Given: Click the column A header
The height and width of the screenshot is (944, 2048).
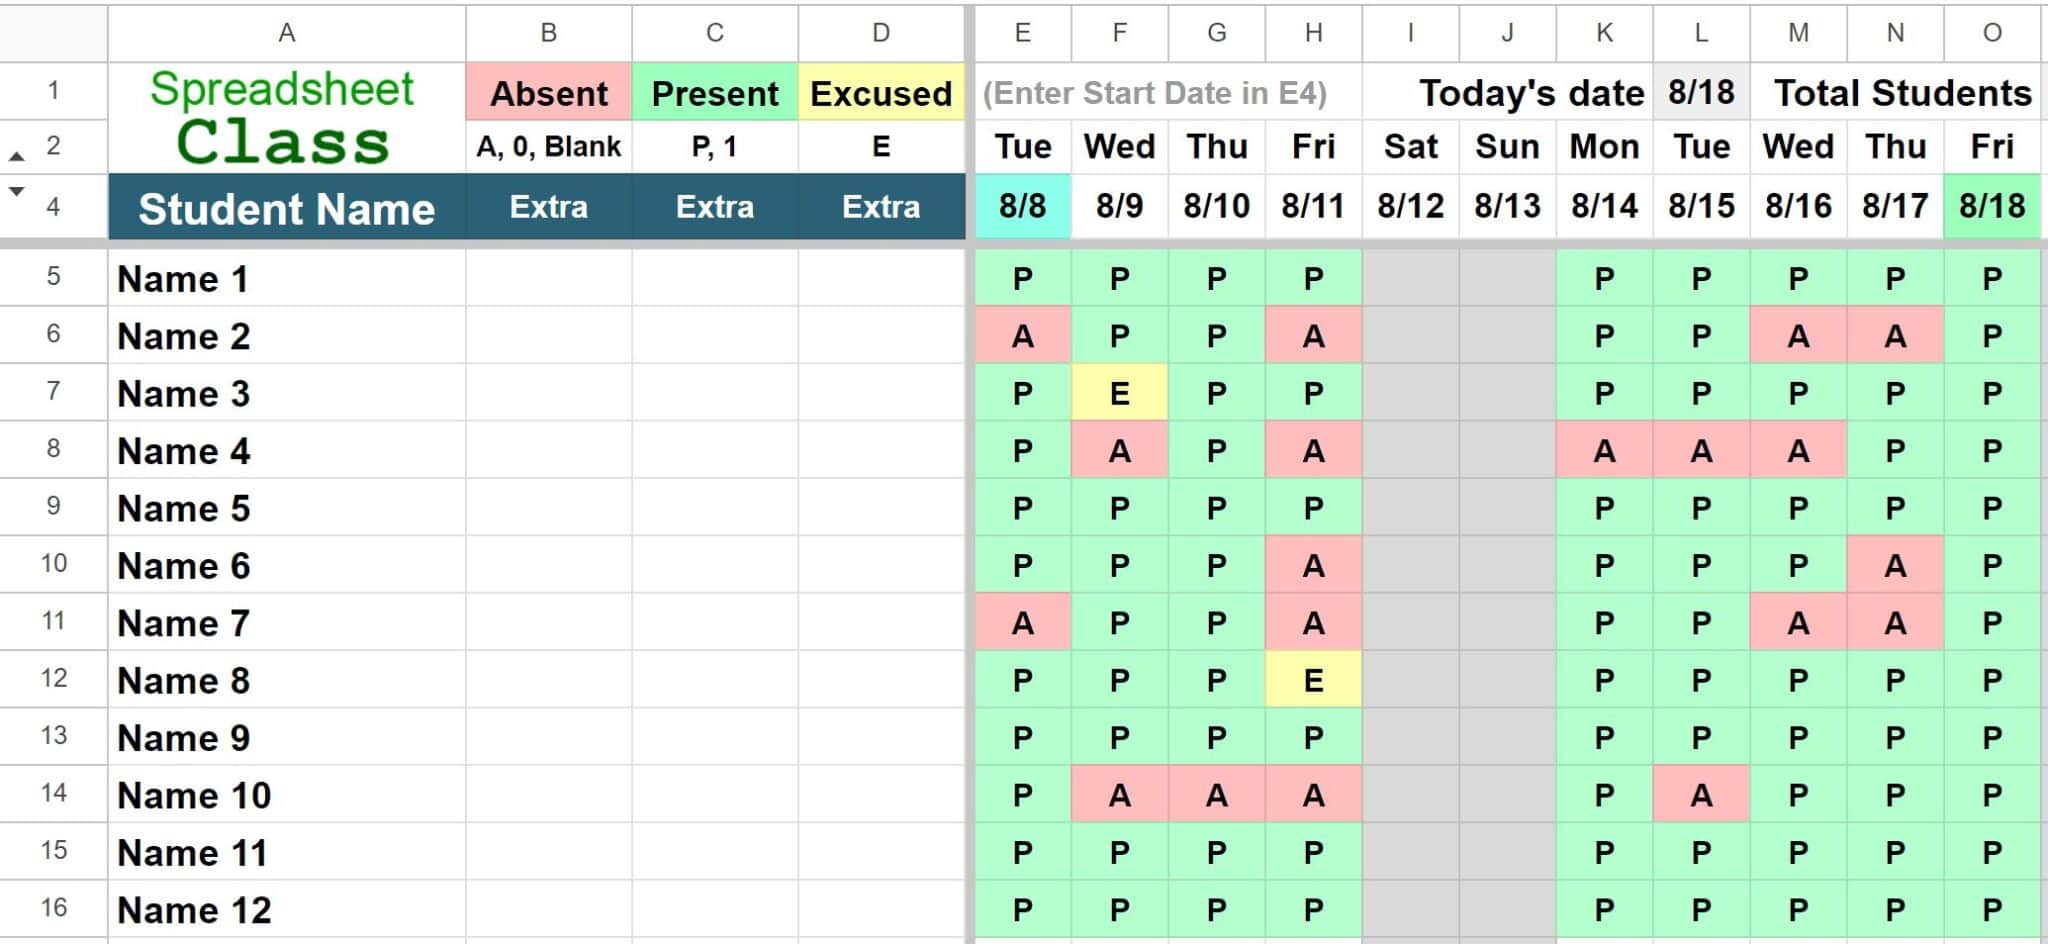Looking at the screenshot, I should [286, 31].
